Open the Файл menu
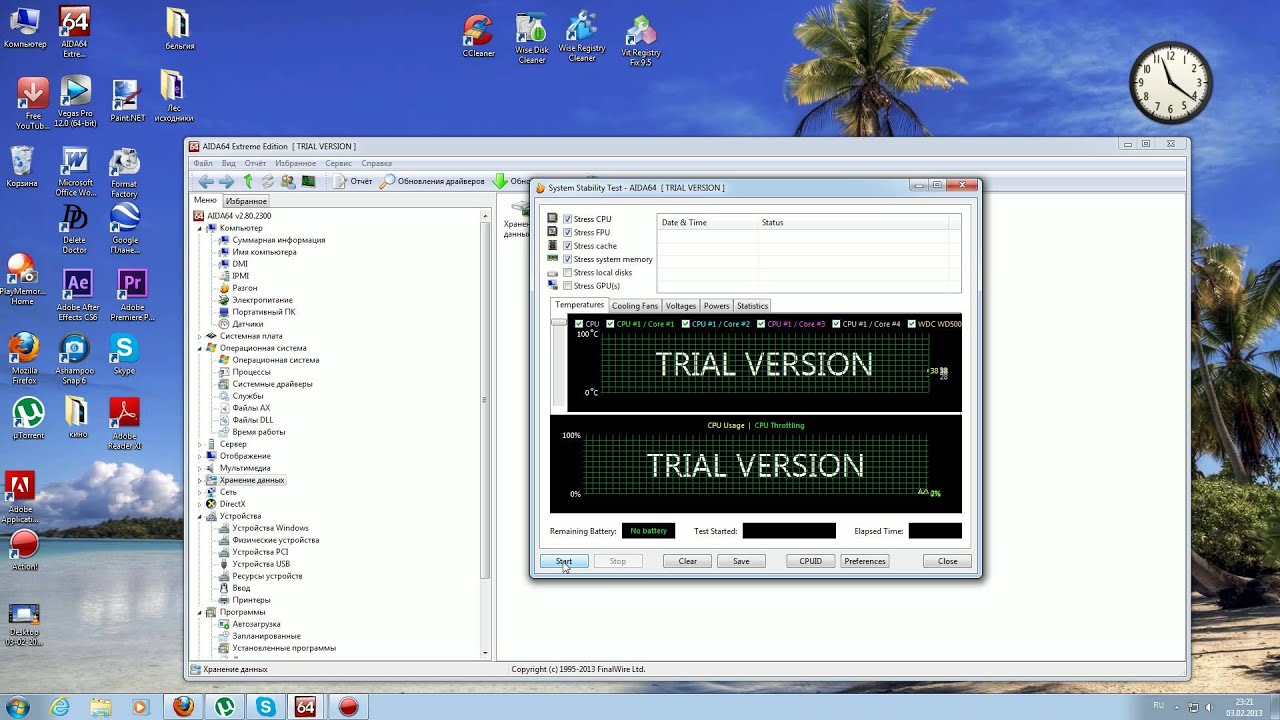The image size is (1280, 720). (203, 163)
